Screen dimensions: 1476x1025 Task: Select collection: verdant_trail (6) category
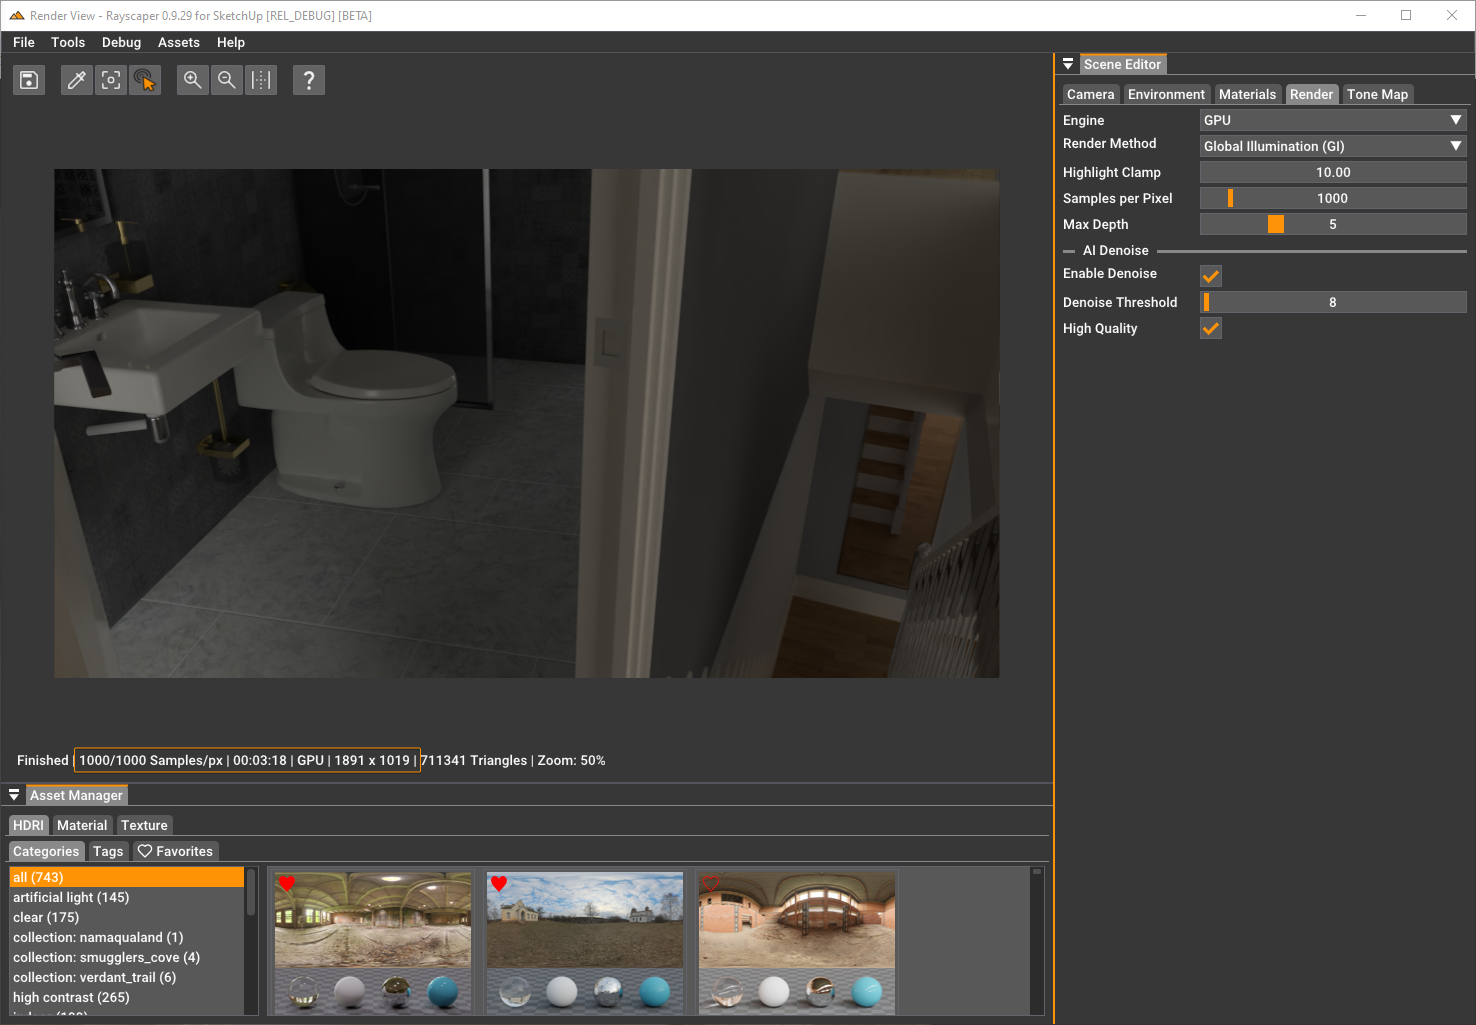126,977
